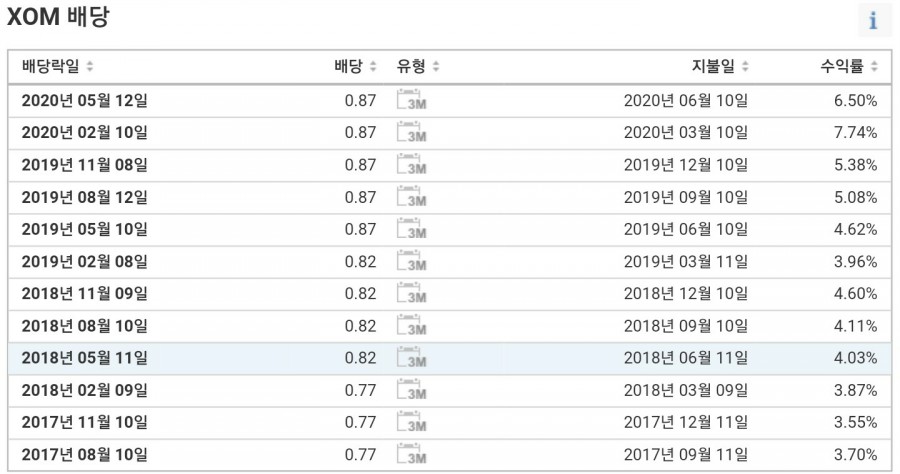Image resolution: width=900 pixels, height=474 pixels.
Task: Select ex-date 2019년 05월 10일
Action: click(85, 229)
